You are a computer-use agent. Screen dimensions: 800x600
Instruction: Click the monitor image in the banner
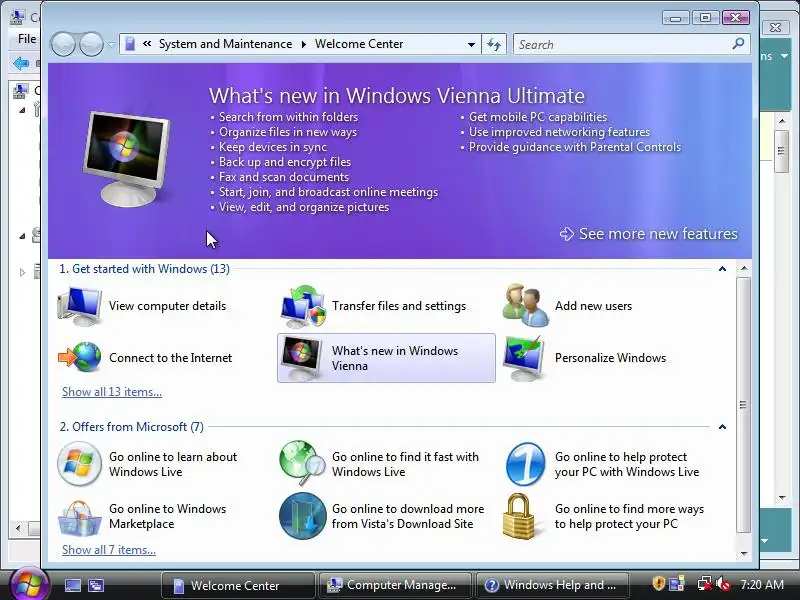pos(126,159)
